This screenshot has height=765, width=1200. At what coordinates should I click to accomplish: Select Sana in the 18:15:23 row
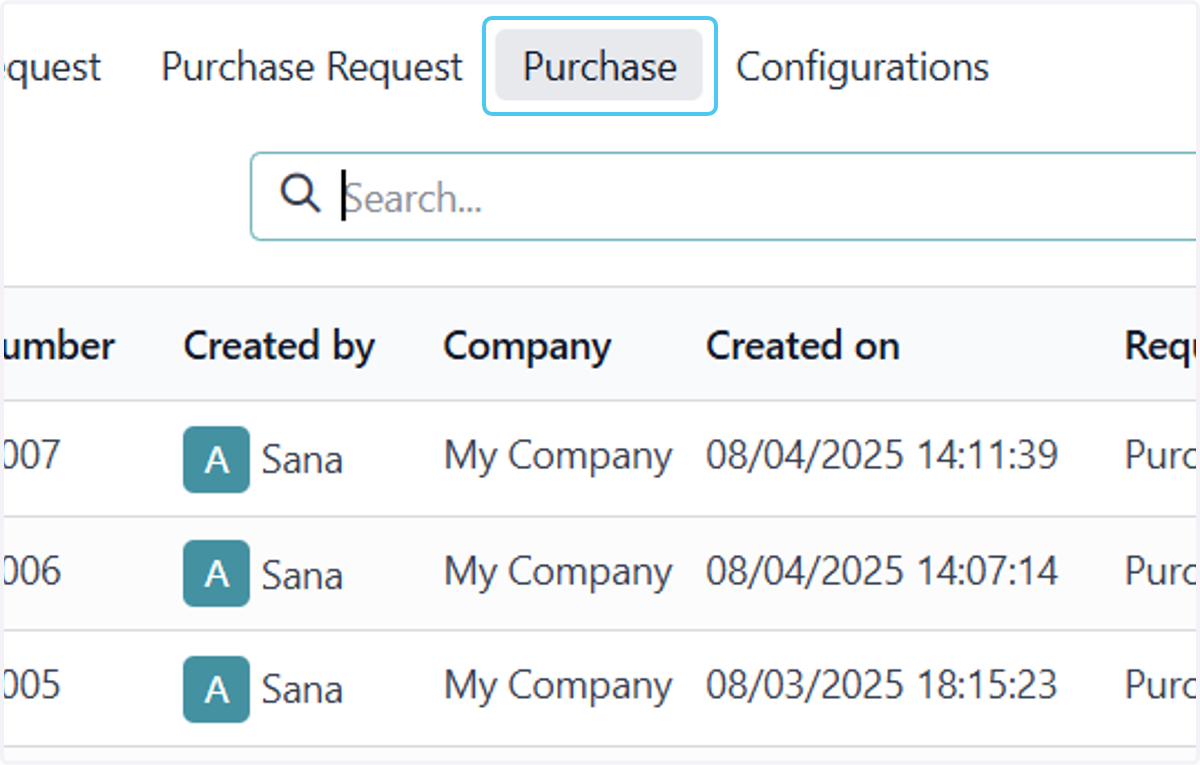point(302,689)
